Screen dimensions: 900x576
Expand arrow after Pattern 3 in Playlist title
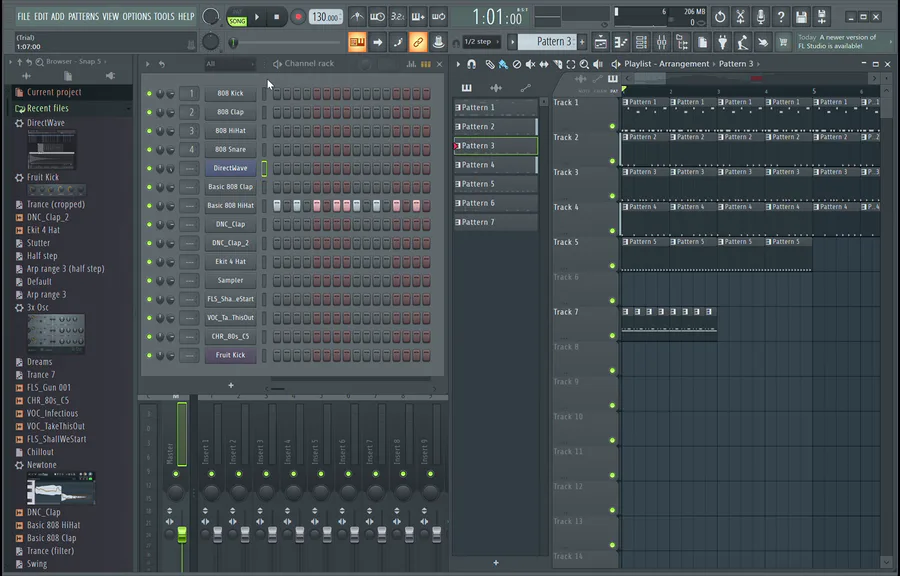[x=758, y=64]
